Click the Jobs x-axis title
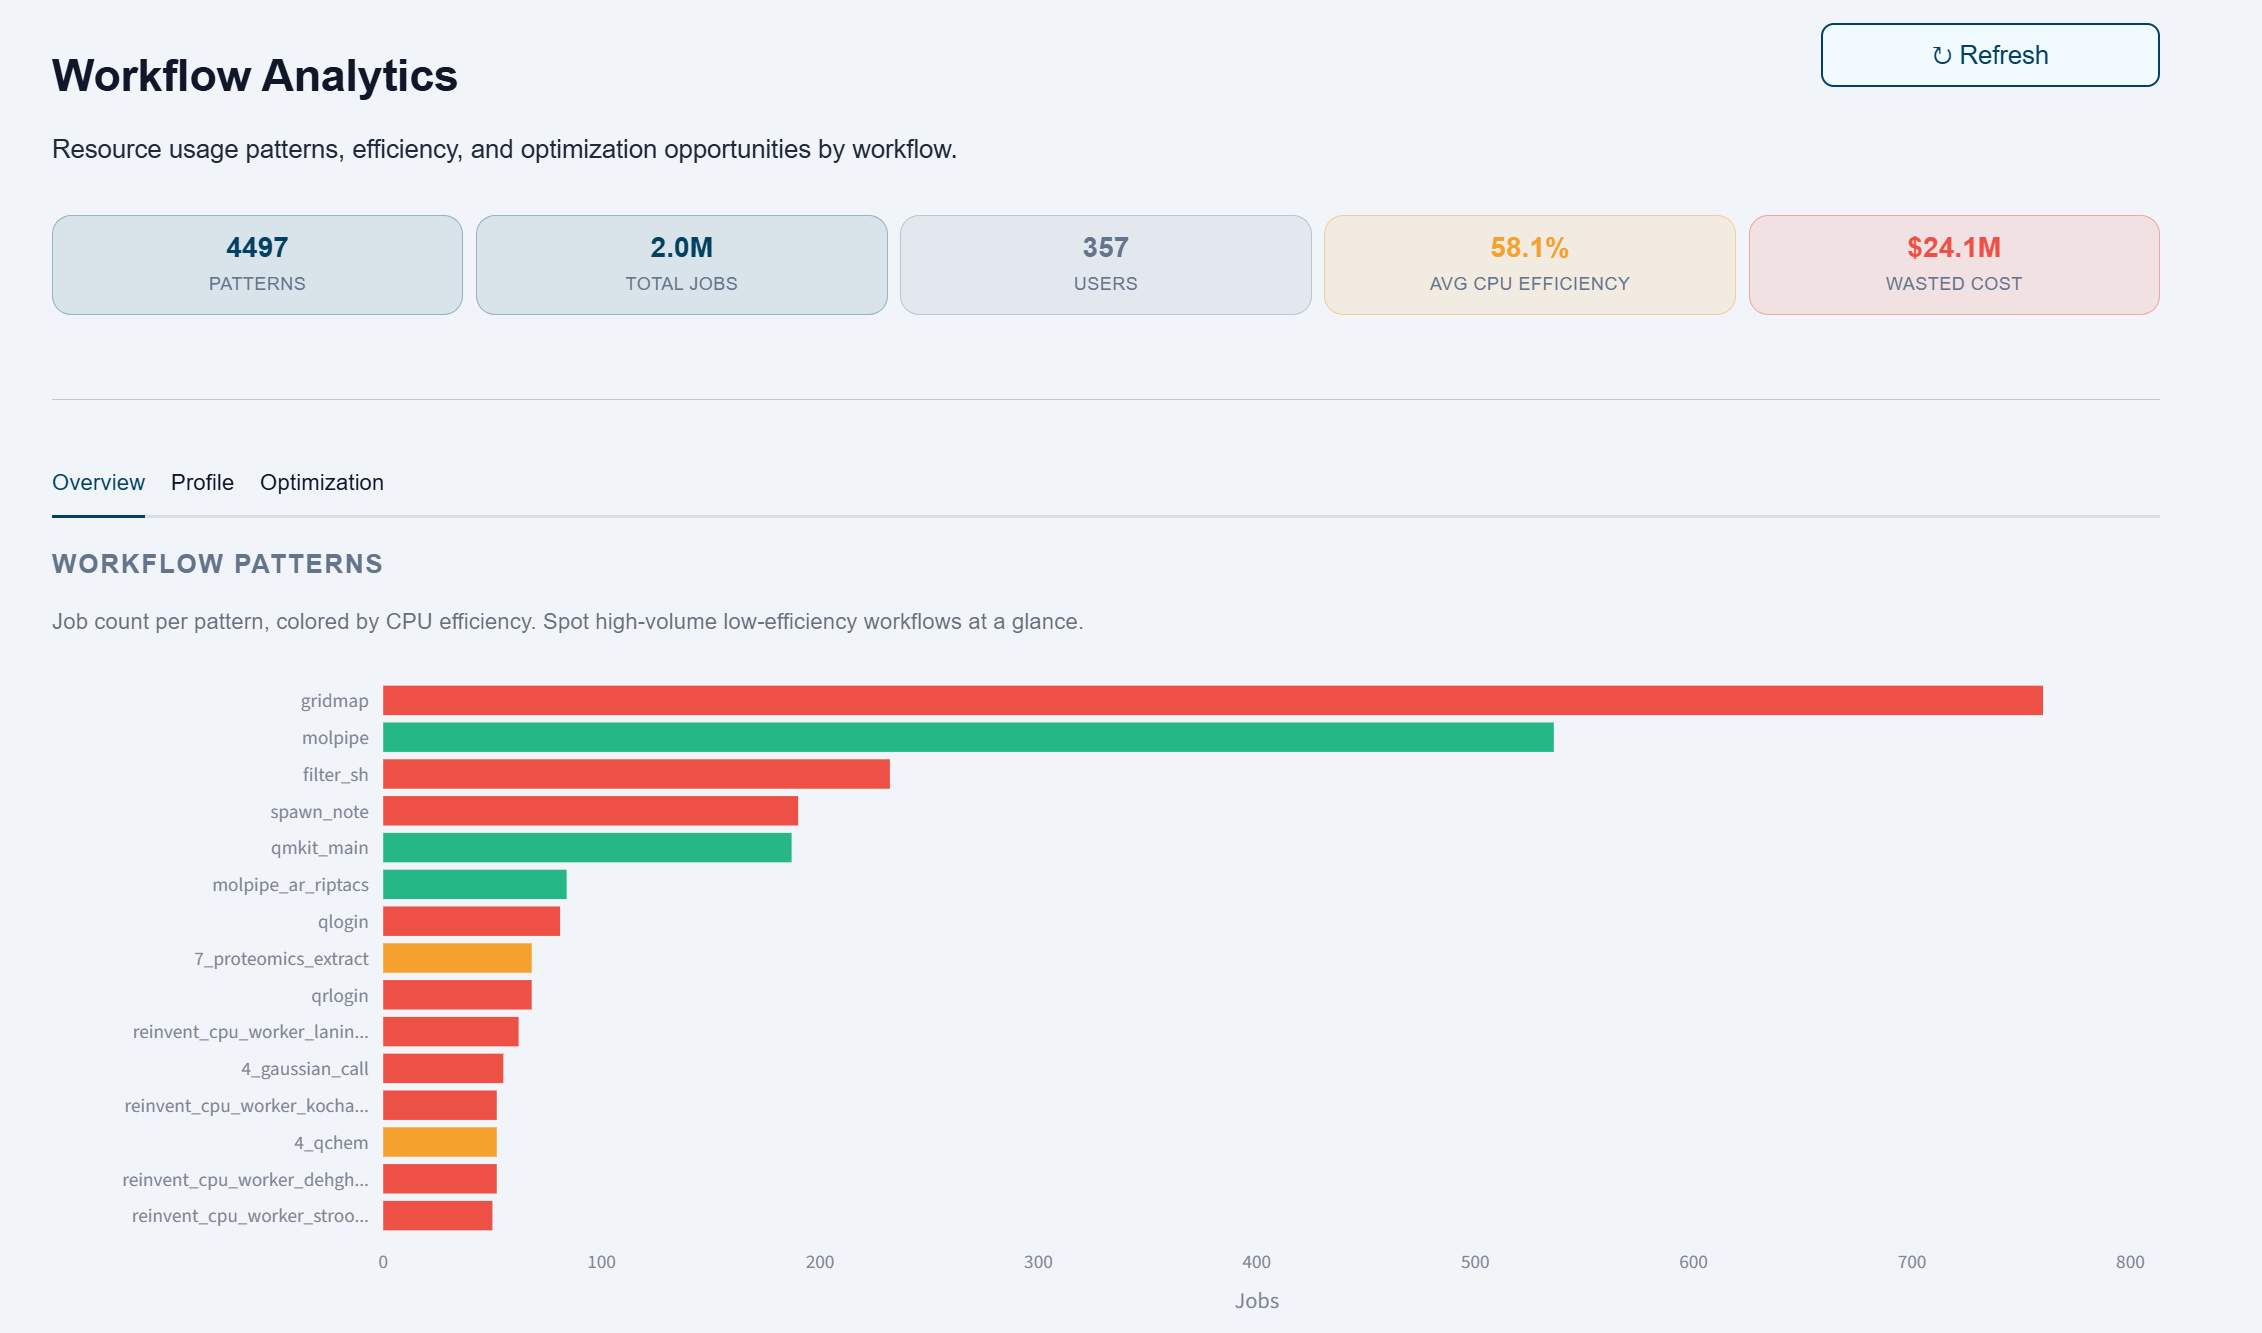This screenshot has width=2262, height=1333. pos(1256,1301)
